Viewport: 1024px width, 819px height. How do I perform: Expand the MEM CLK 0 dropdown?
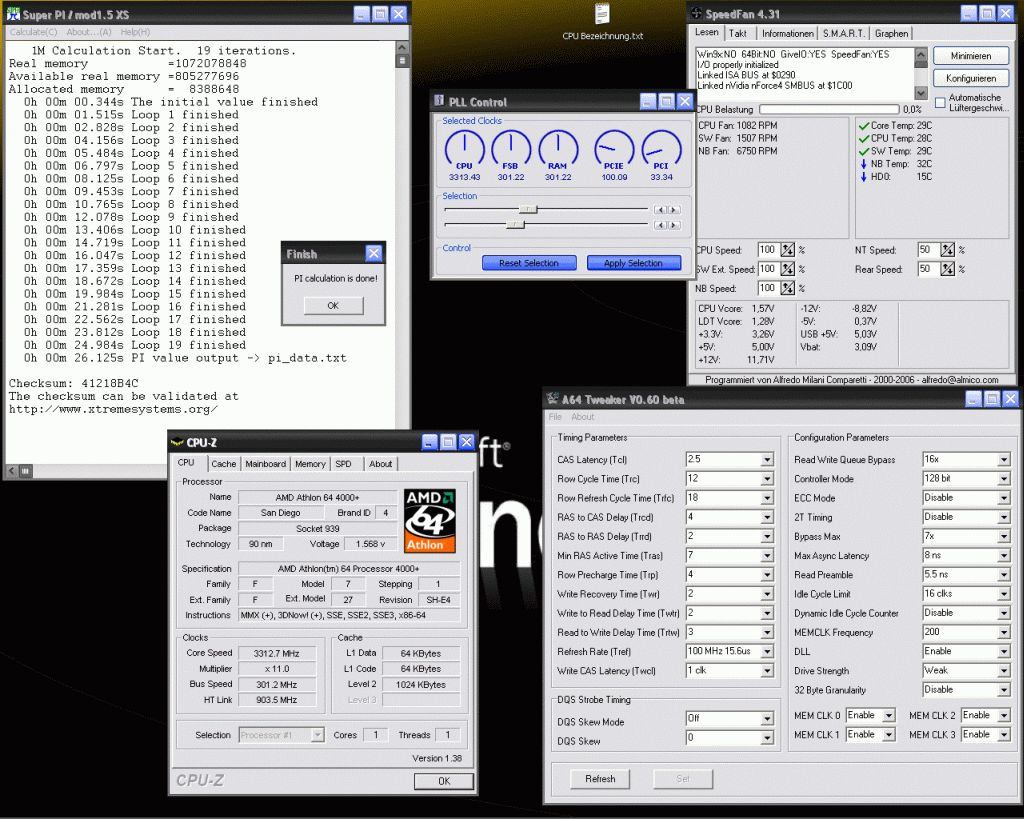coord(889,716)
